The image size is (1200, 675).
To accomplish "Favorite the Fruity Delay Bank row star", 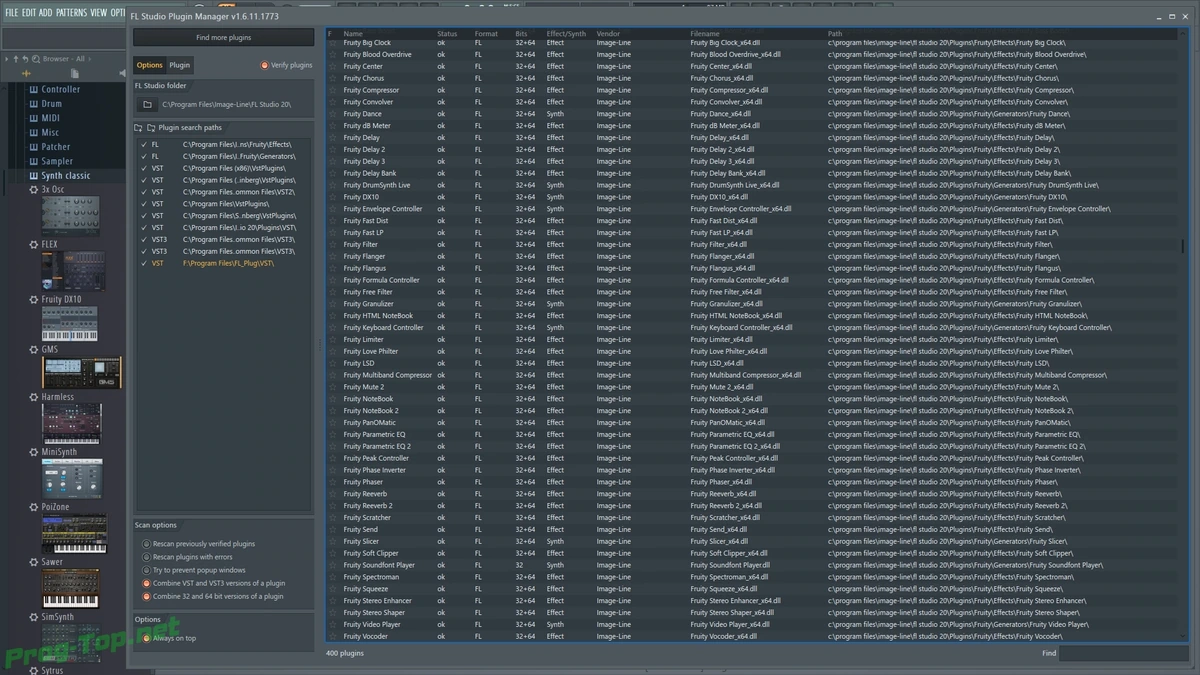I will (333, 173).
